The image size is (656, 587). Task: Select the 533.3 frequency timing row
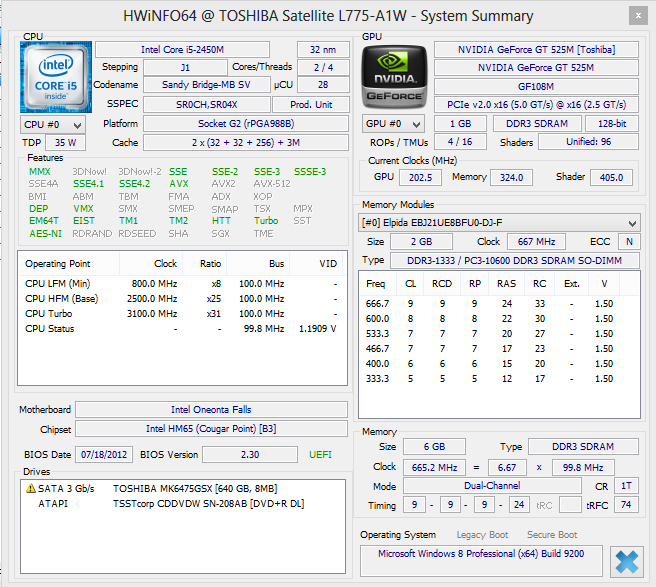pyautogui.click(x=499, y=334)
